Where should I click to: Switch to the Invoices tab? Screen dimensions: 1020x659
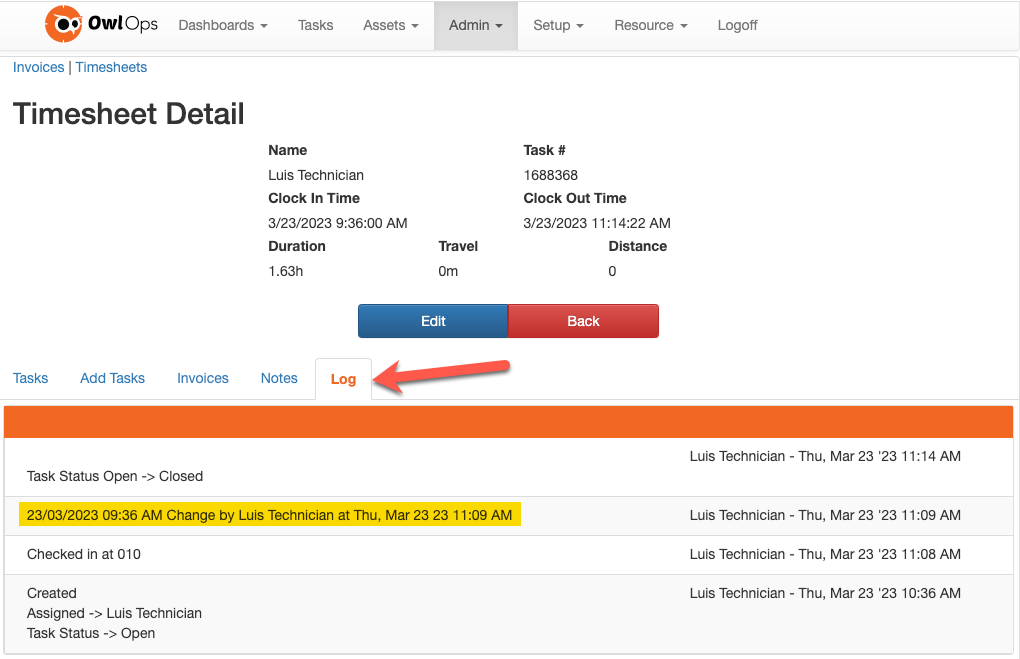[202, 378]
